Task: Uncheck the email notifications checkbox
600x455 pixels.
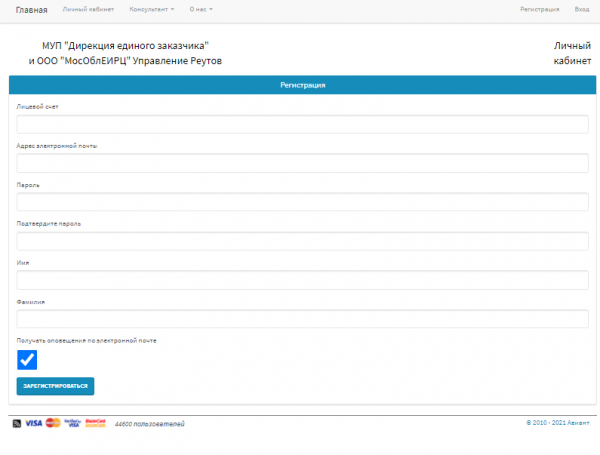Action: (27, 360)
